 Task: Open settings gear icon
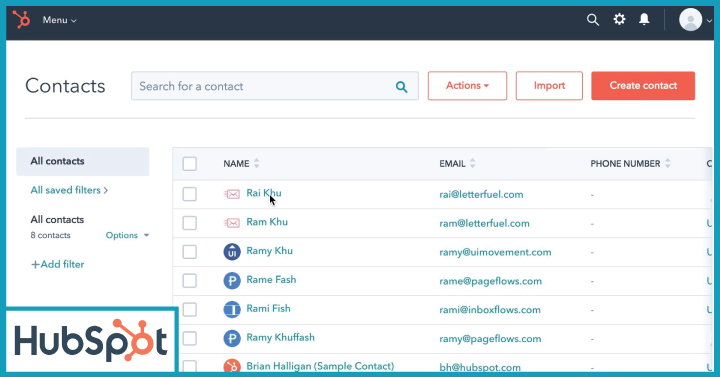(619, 19)
